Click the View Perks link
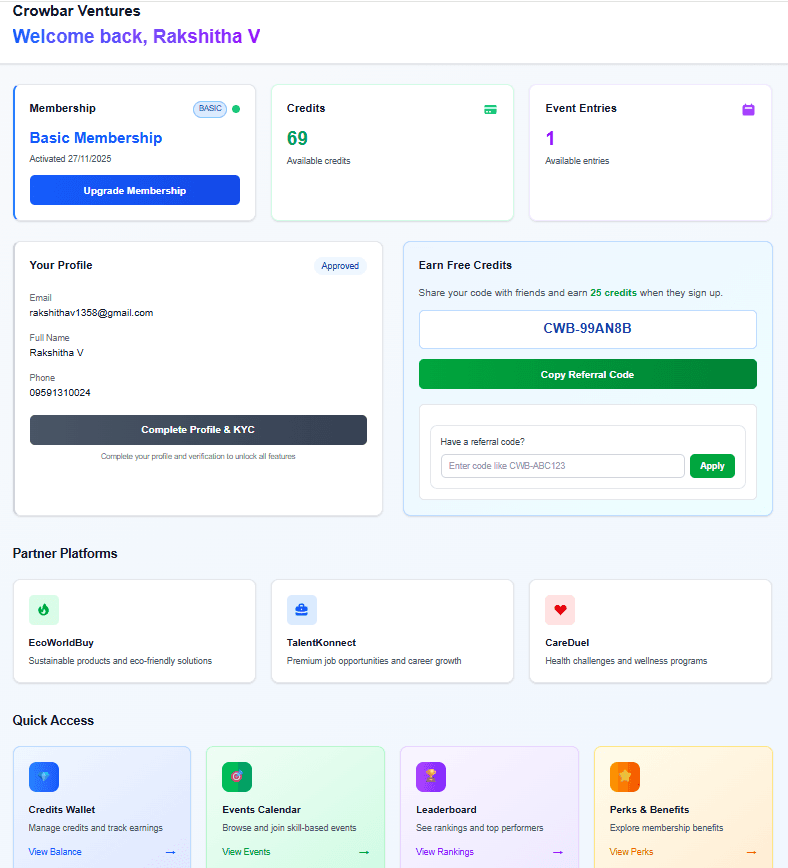This screenshot has height=868, width=788. 631,852
